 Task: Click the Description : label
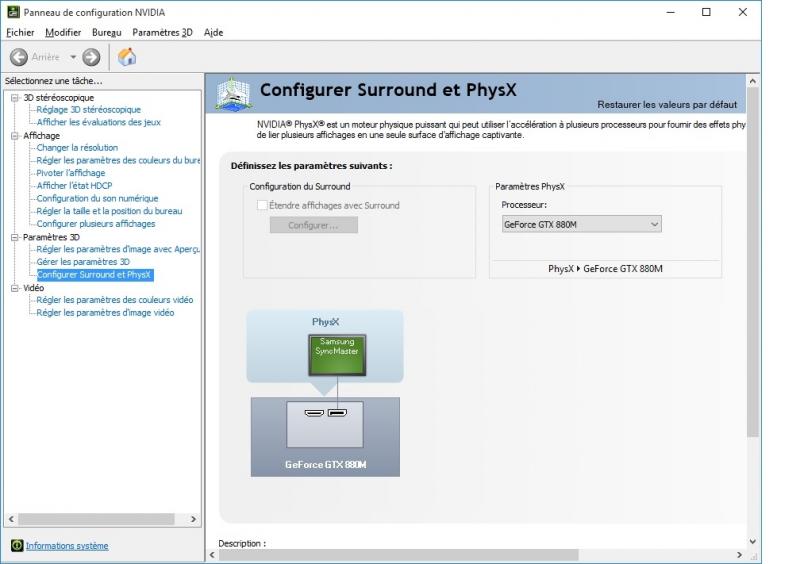tap(242, 544)
